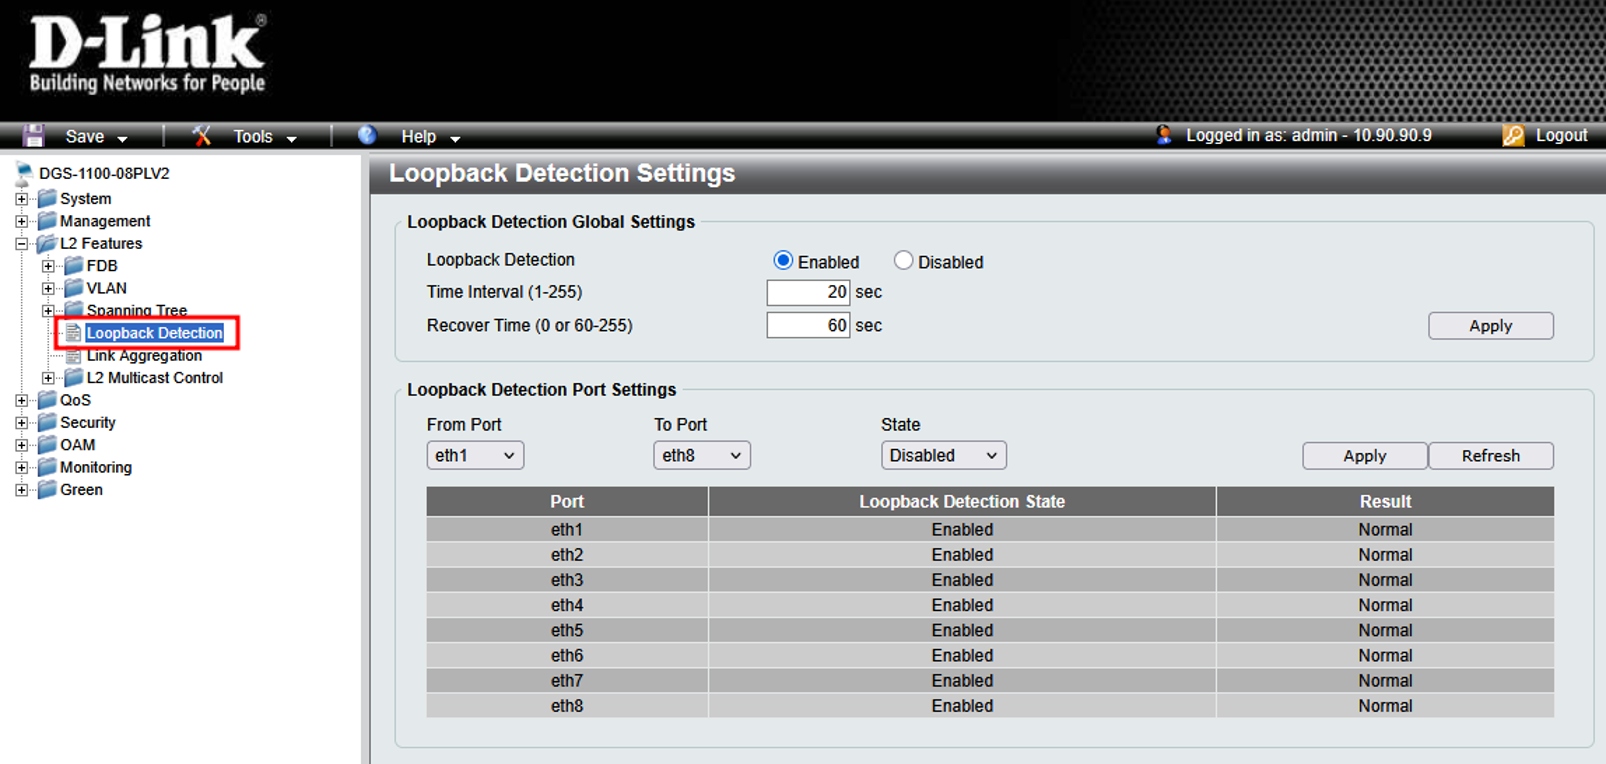Click the Security folder icon
Screen dimensions: 1606x764
47,422
